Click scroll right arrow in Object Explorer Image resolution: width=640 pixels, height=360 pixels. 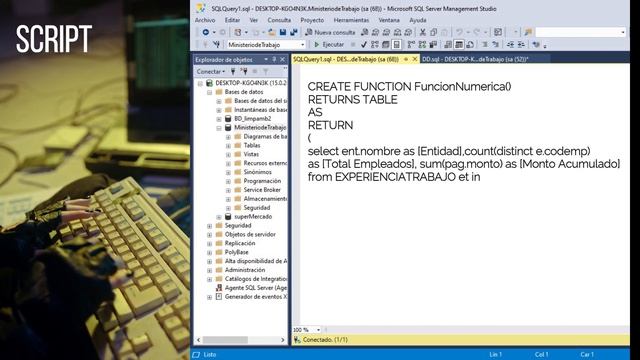[282, 340]
